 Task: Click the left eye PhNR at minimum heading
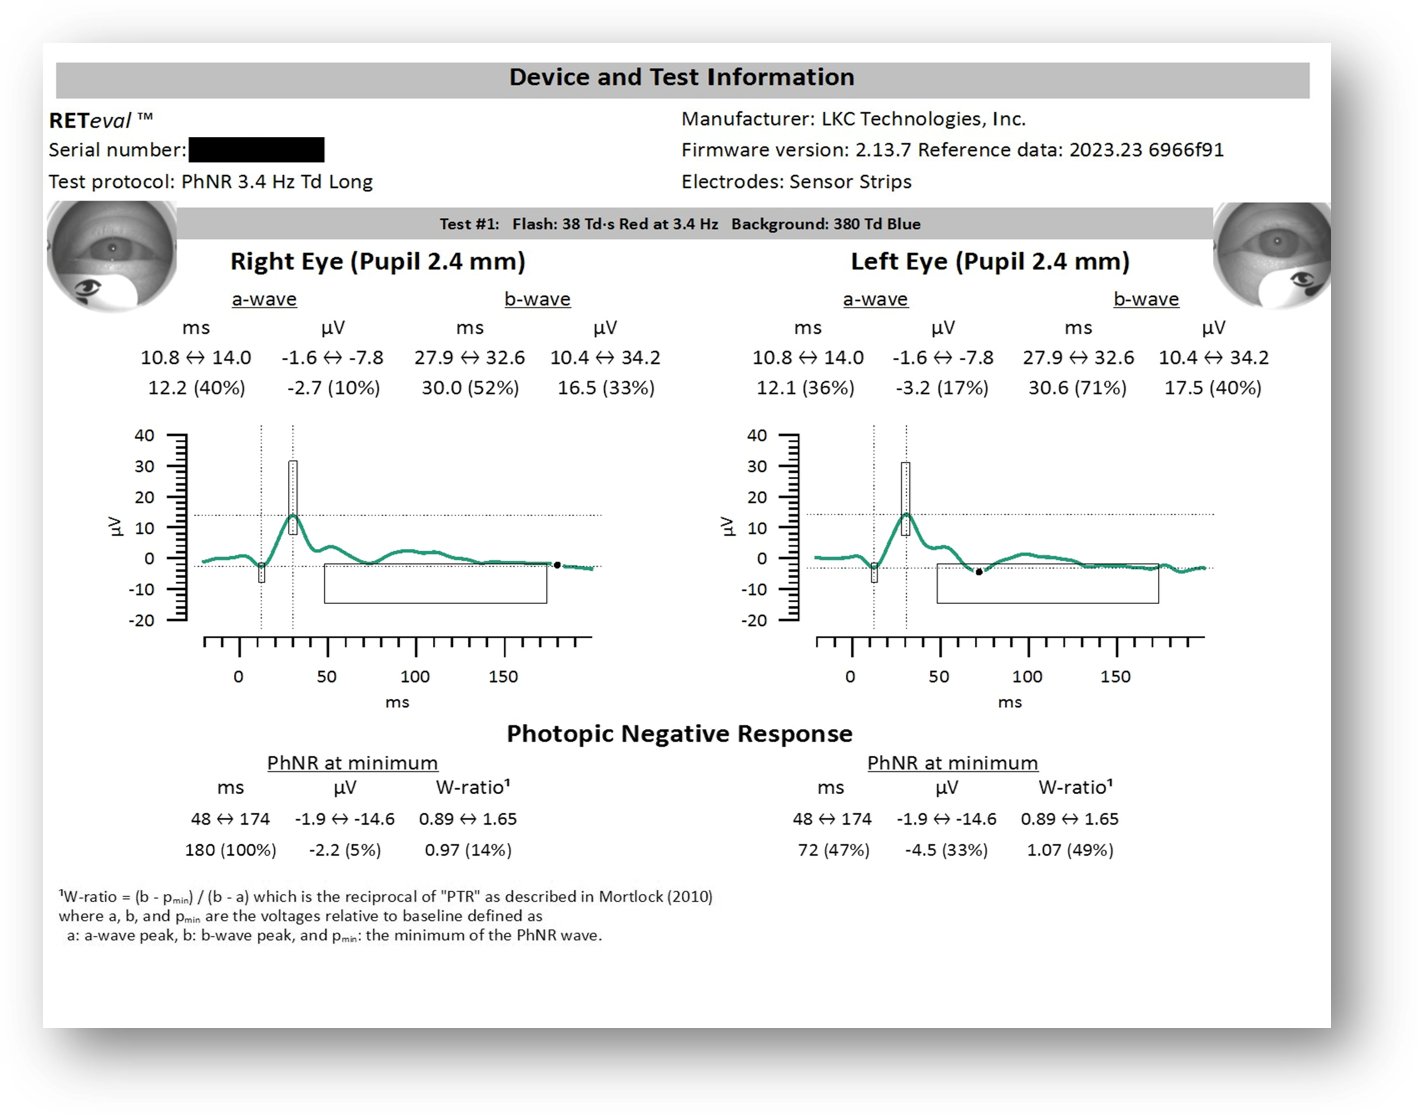(952, 763)
